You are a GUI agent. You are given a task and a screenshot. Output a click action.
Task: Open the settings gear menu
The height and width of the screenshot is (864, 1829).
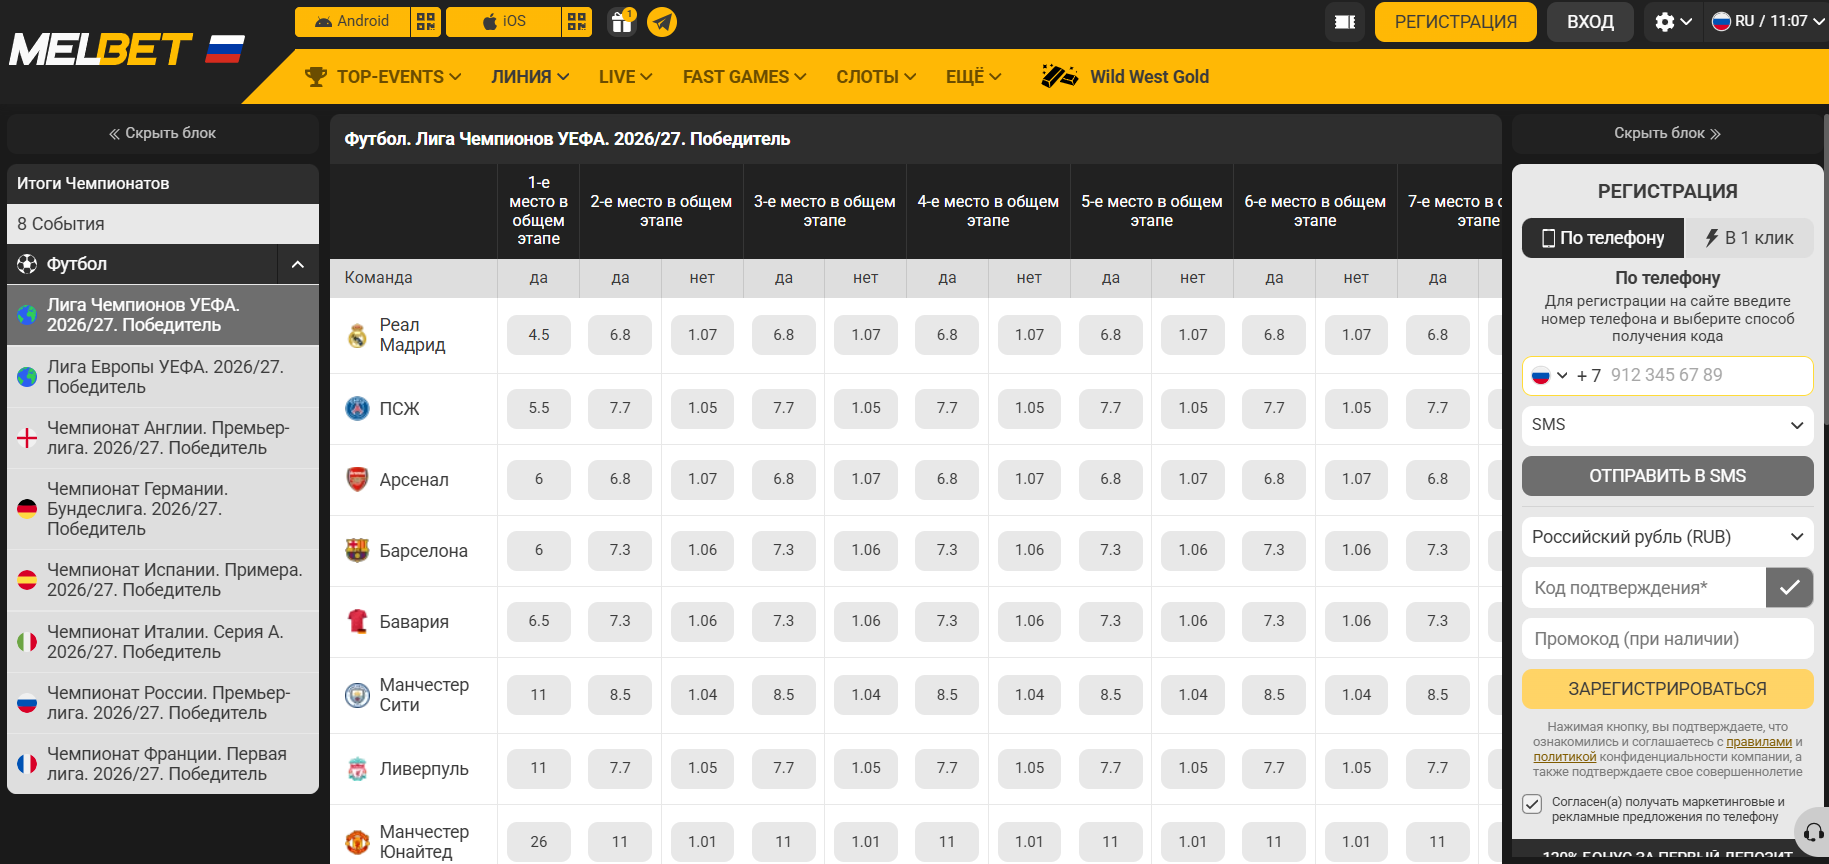(1673, 21)
